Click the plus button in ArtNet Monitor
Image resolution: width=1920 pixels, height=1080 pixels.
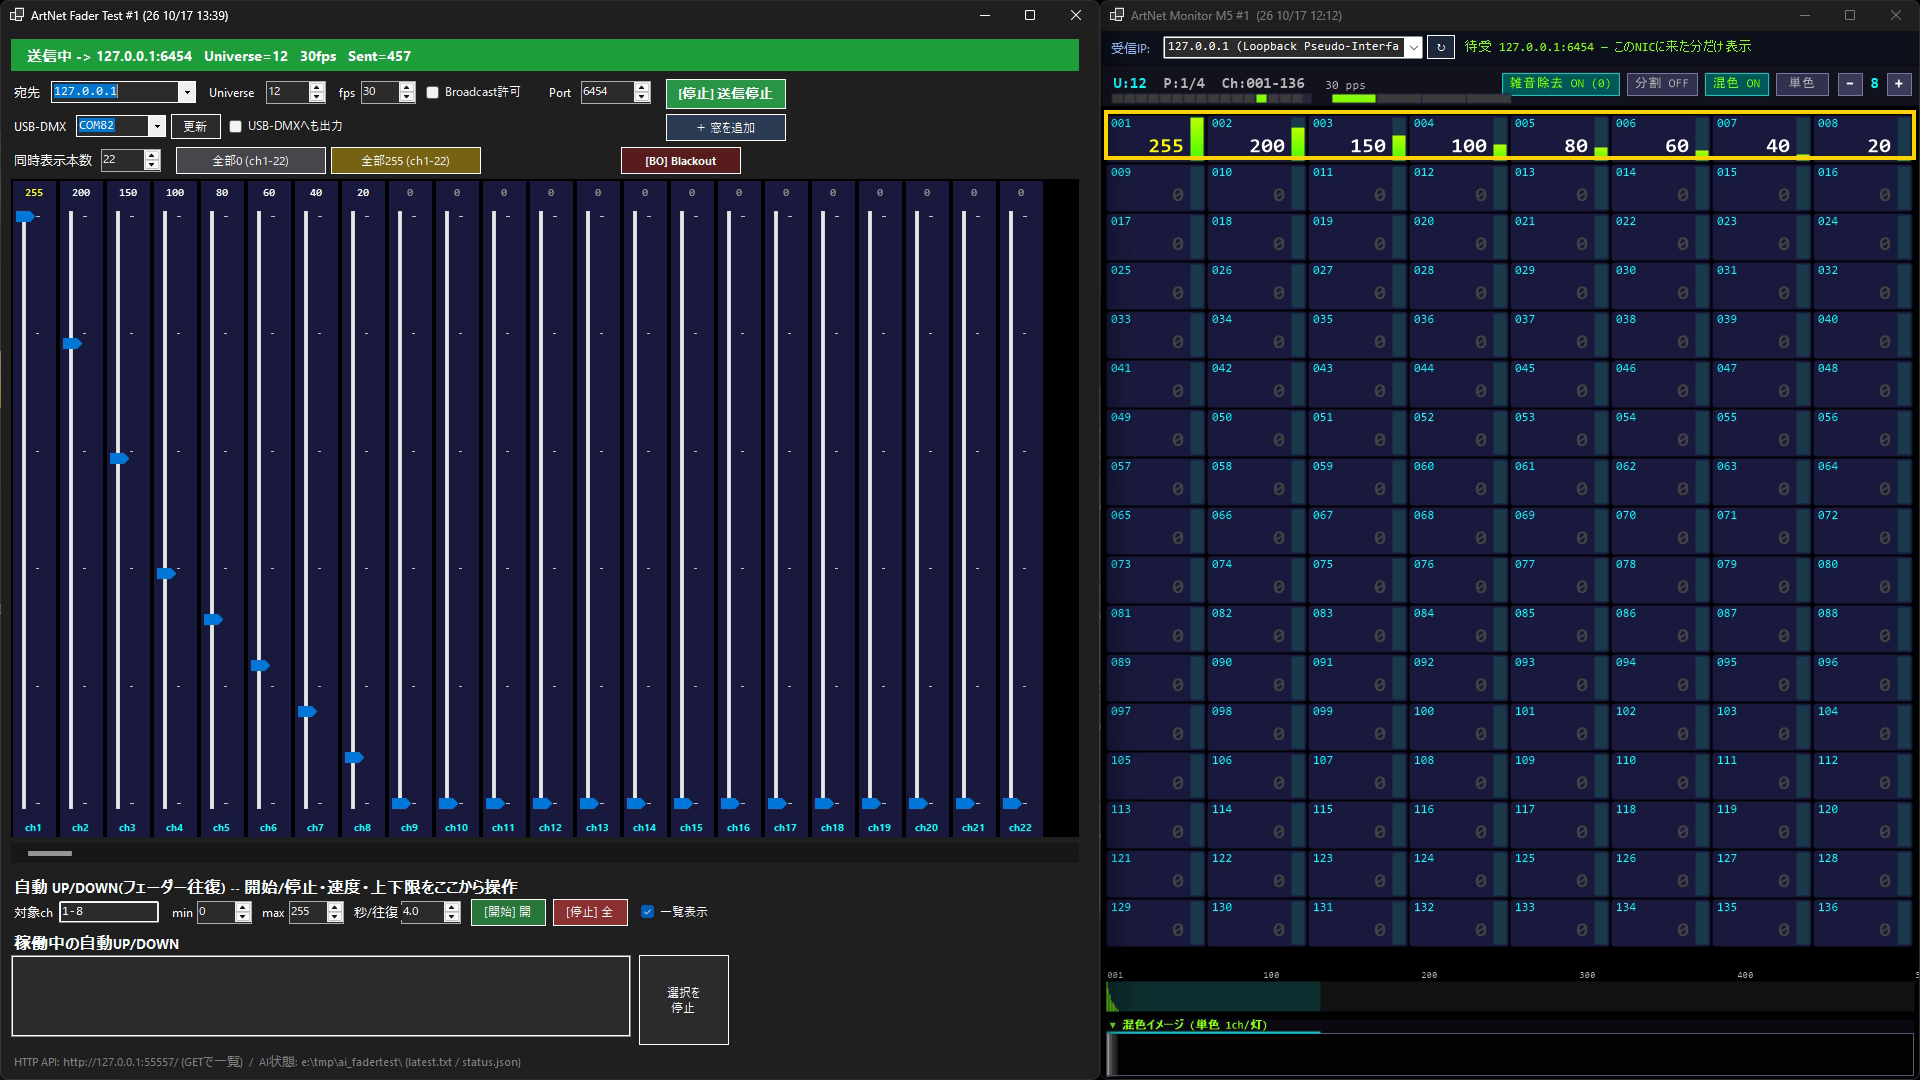pyautogui.click(x=1899, y=84)
